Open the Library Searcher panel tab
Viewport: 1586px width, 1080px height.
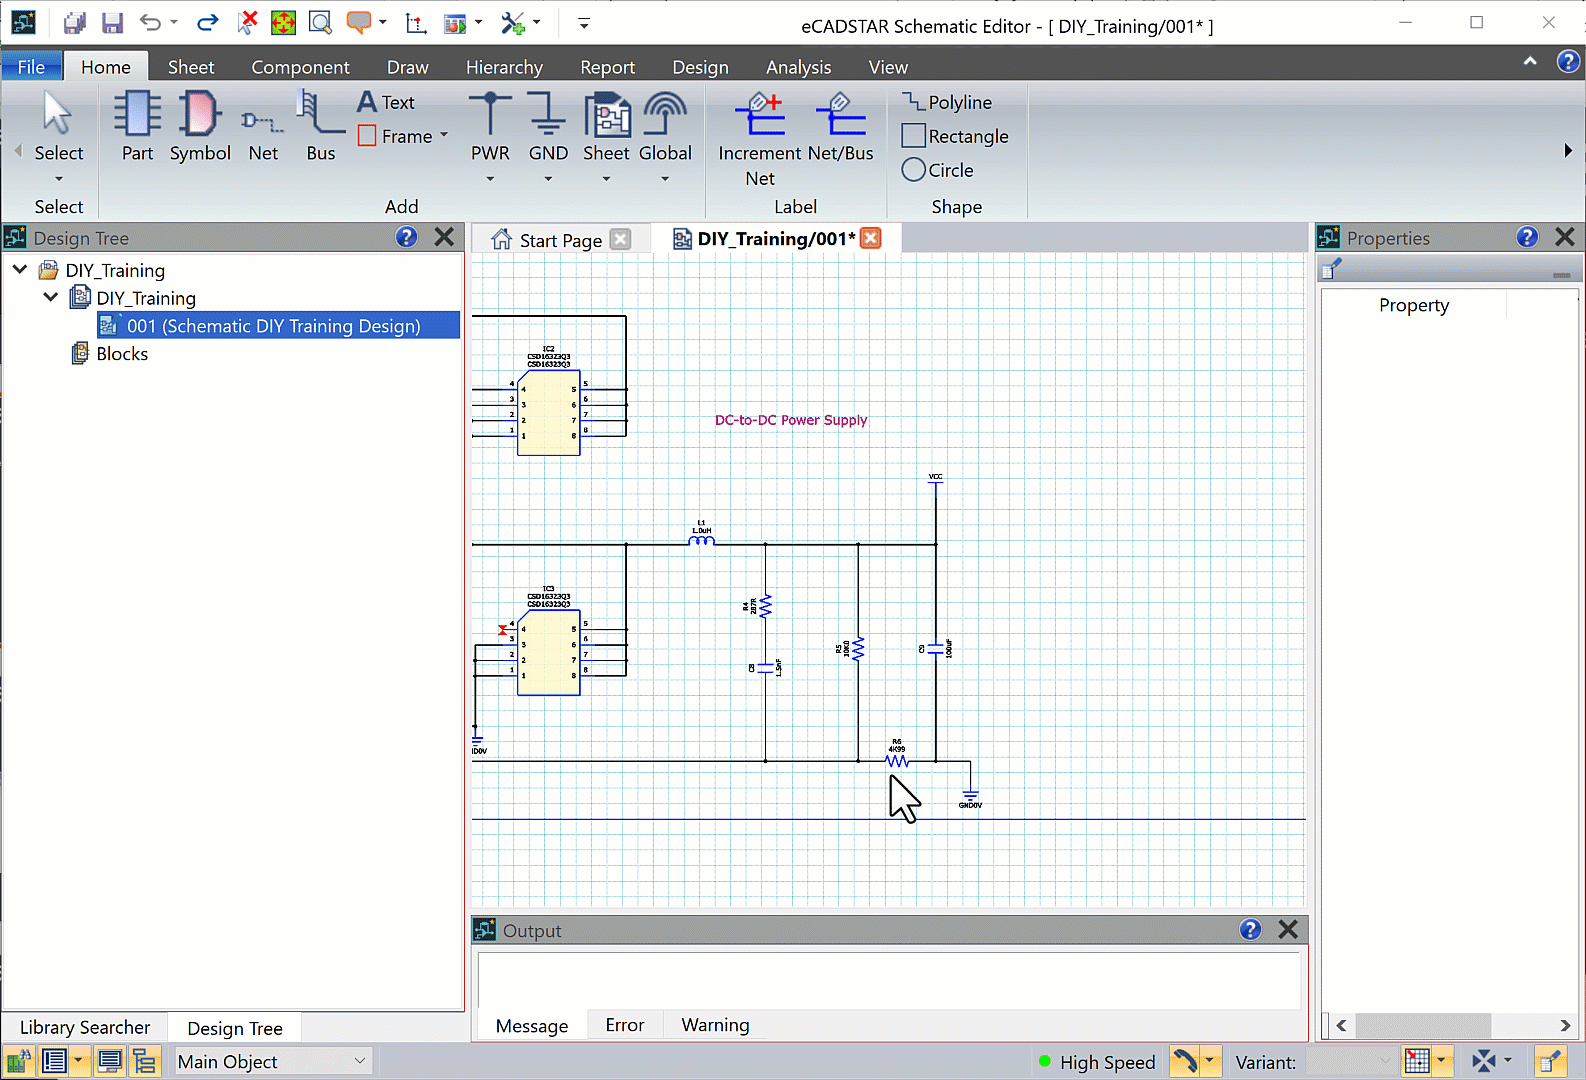pyautogui.click(x=85, y=1028)
